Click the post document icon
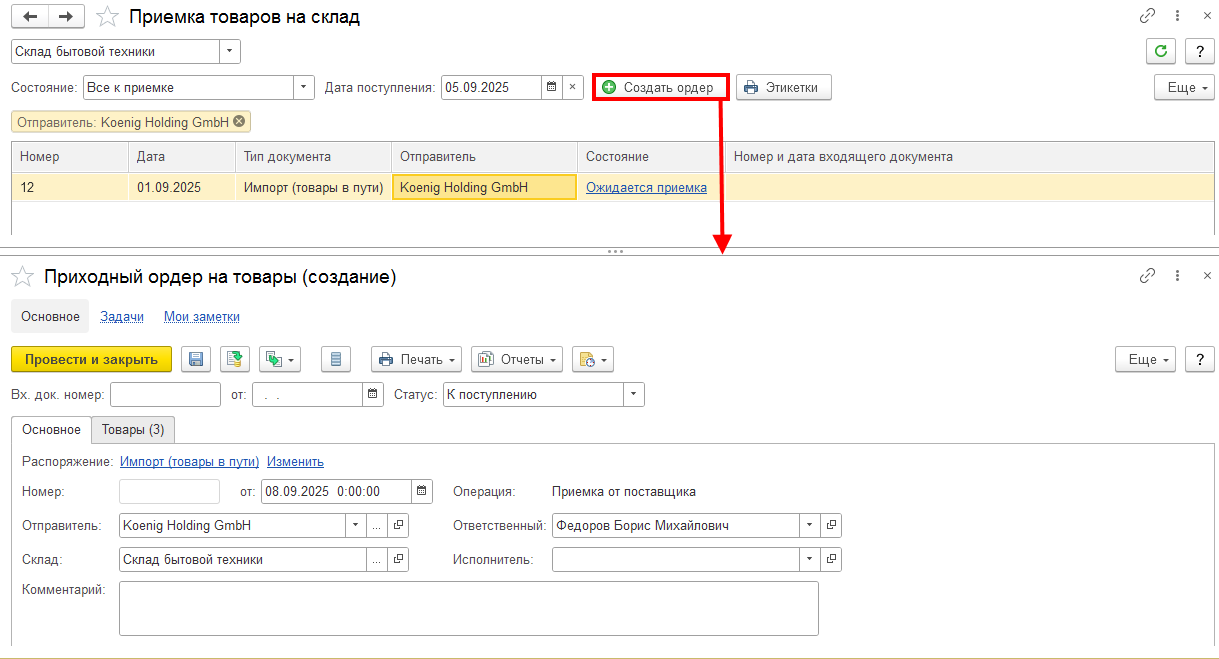 click(235, 359)
